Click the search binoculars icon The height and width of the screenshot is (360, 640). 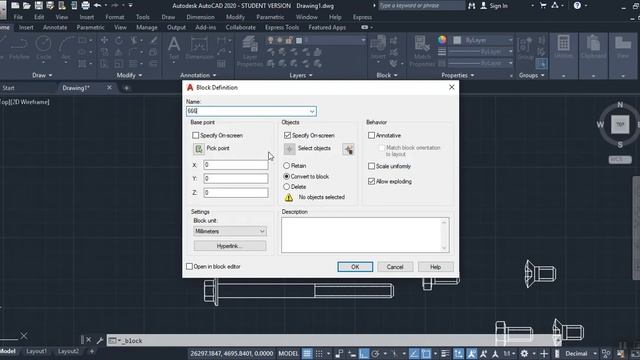(x=472, y=6)
